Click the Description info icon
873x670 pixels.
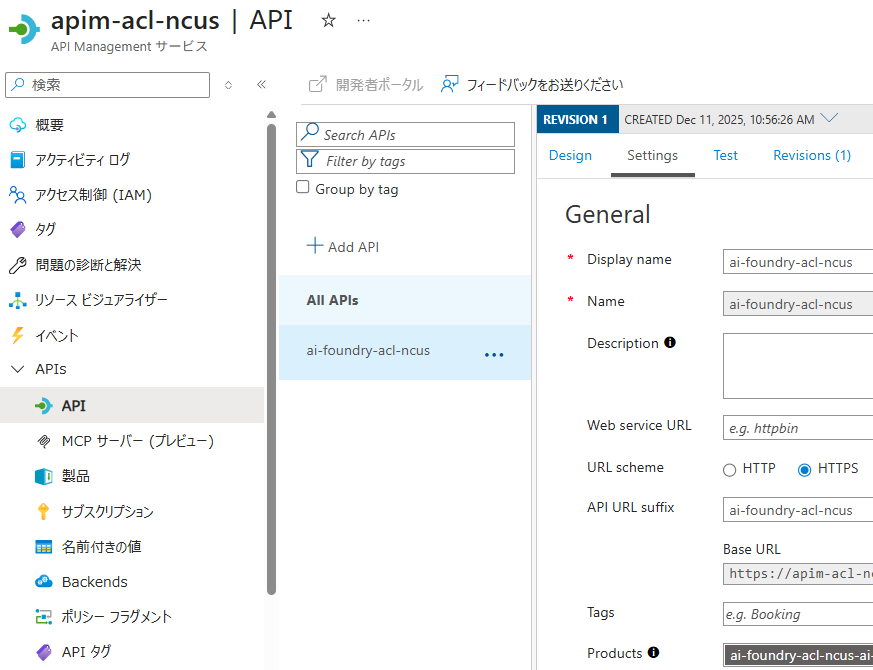coord(670,343)
